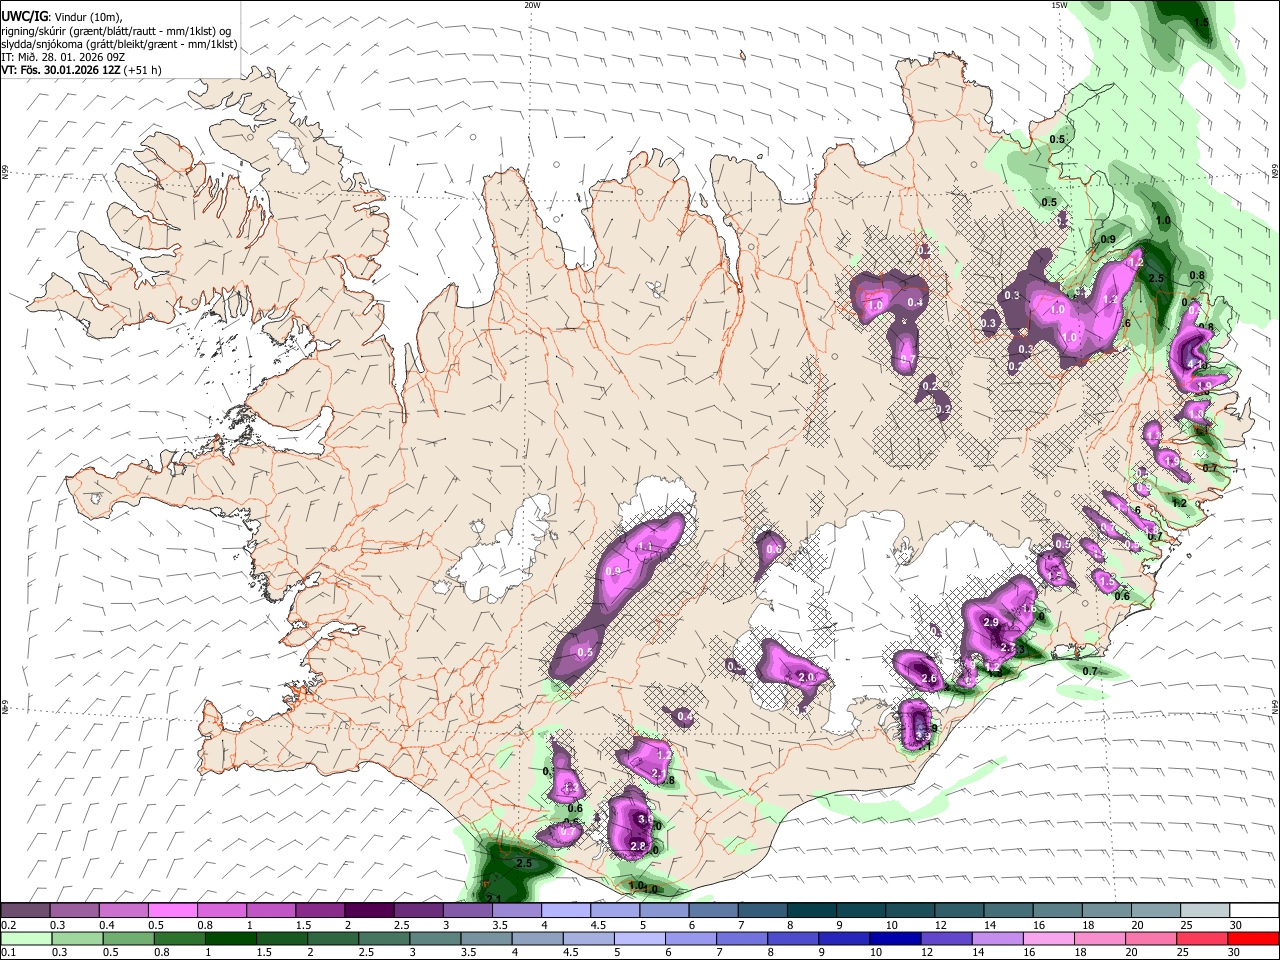
Task: Click the 2.6 snowfall value on the map
Action: point(929,679)
